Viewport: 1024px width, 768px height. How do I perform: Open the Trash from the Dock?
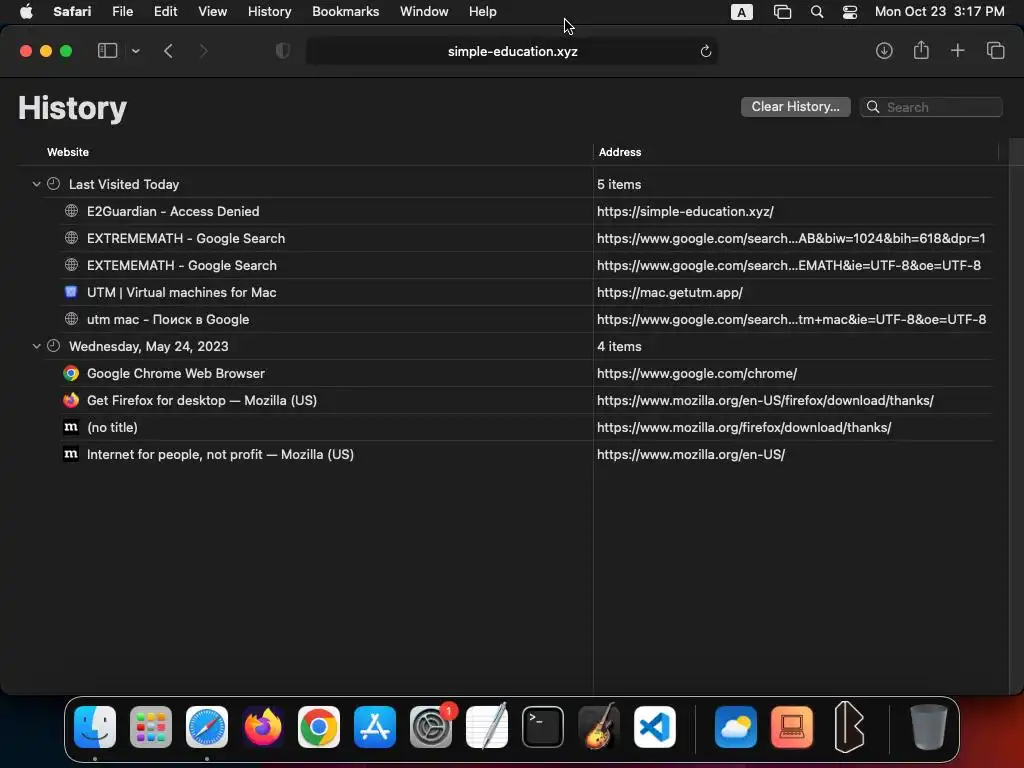pos(928,727)
